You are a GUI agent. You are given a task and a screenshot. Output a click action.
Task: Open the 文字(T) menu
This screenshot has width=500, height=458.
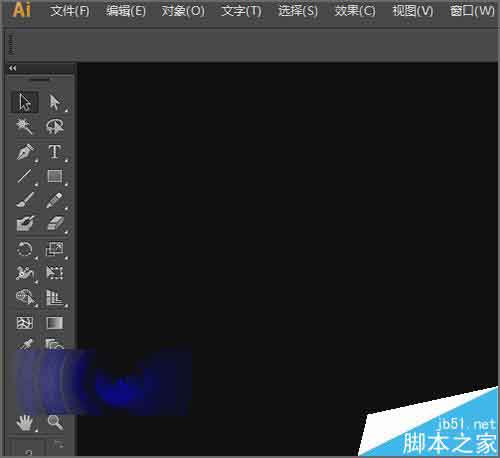click(241, 11)
